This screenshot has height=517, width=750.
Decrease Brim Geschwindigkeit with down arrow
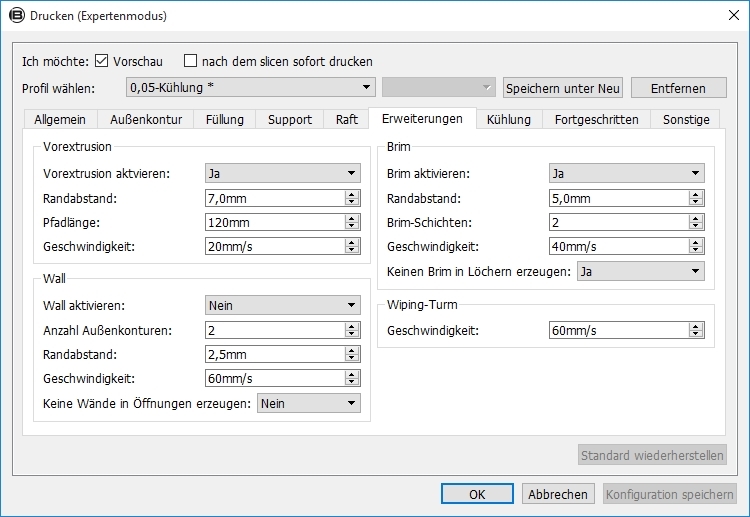pyautogui.click(x=696, y=250)
